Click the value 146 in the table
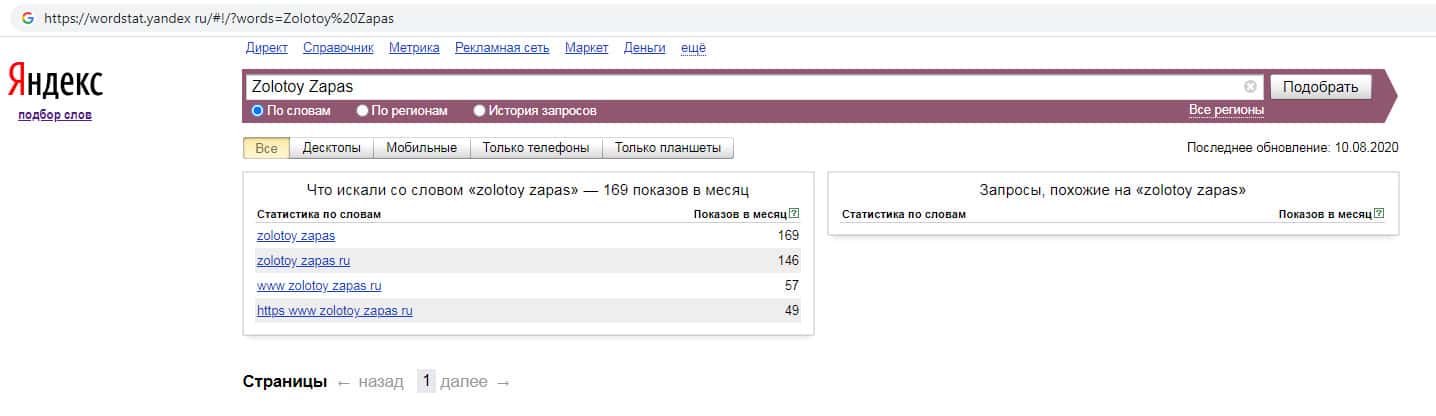The width and height of the screenshot is (1436, 416). tap(788, 261)
